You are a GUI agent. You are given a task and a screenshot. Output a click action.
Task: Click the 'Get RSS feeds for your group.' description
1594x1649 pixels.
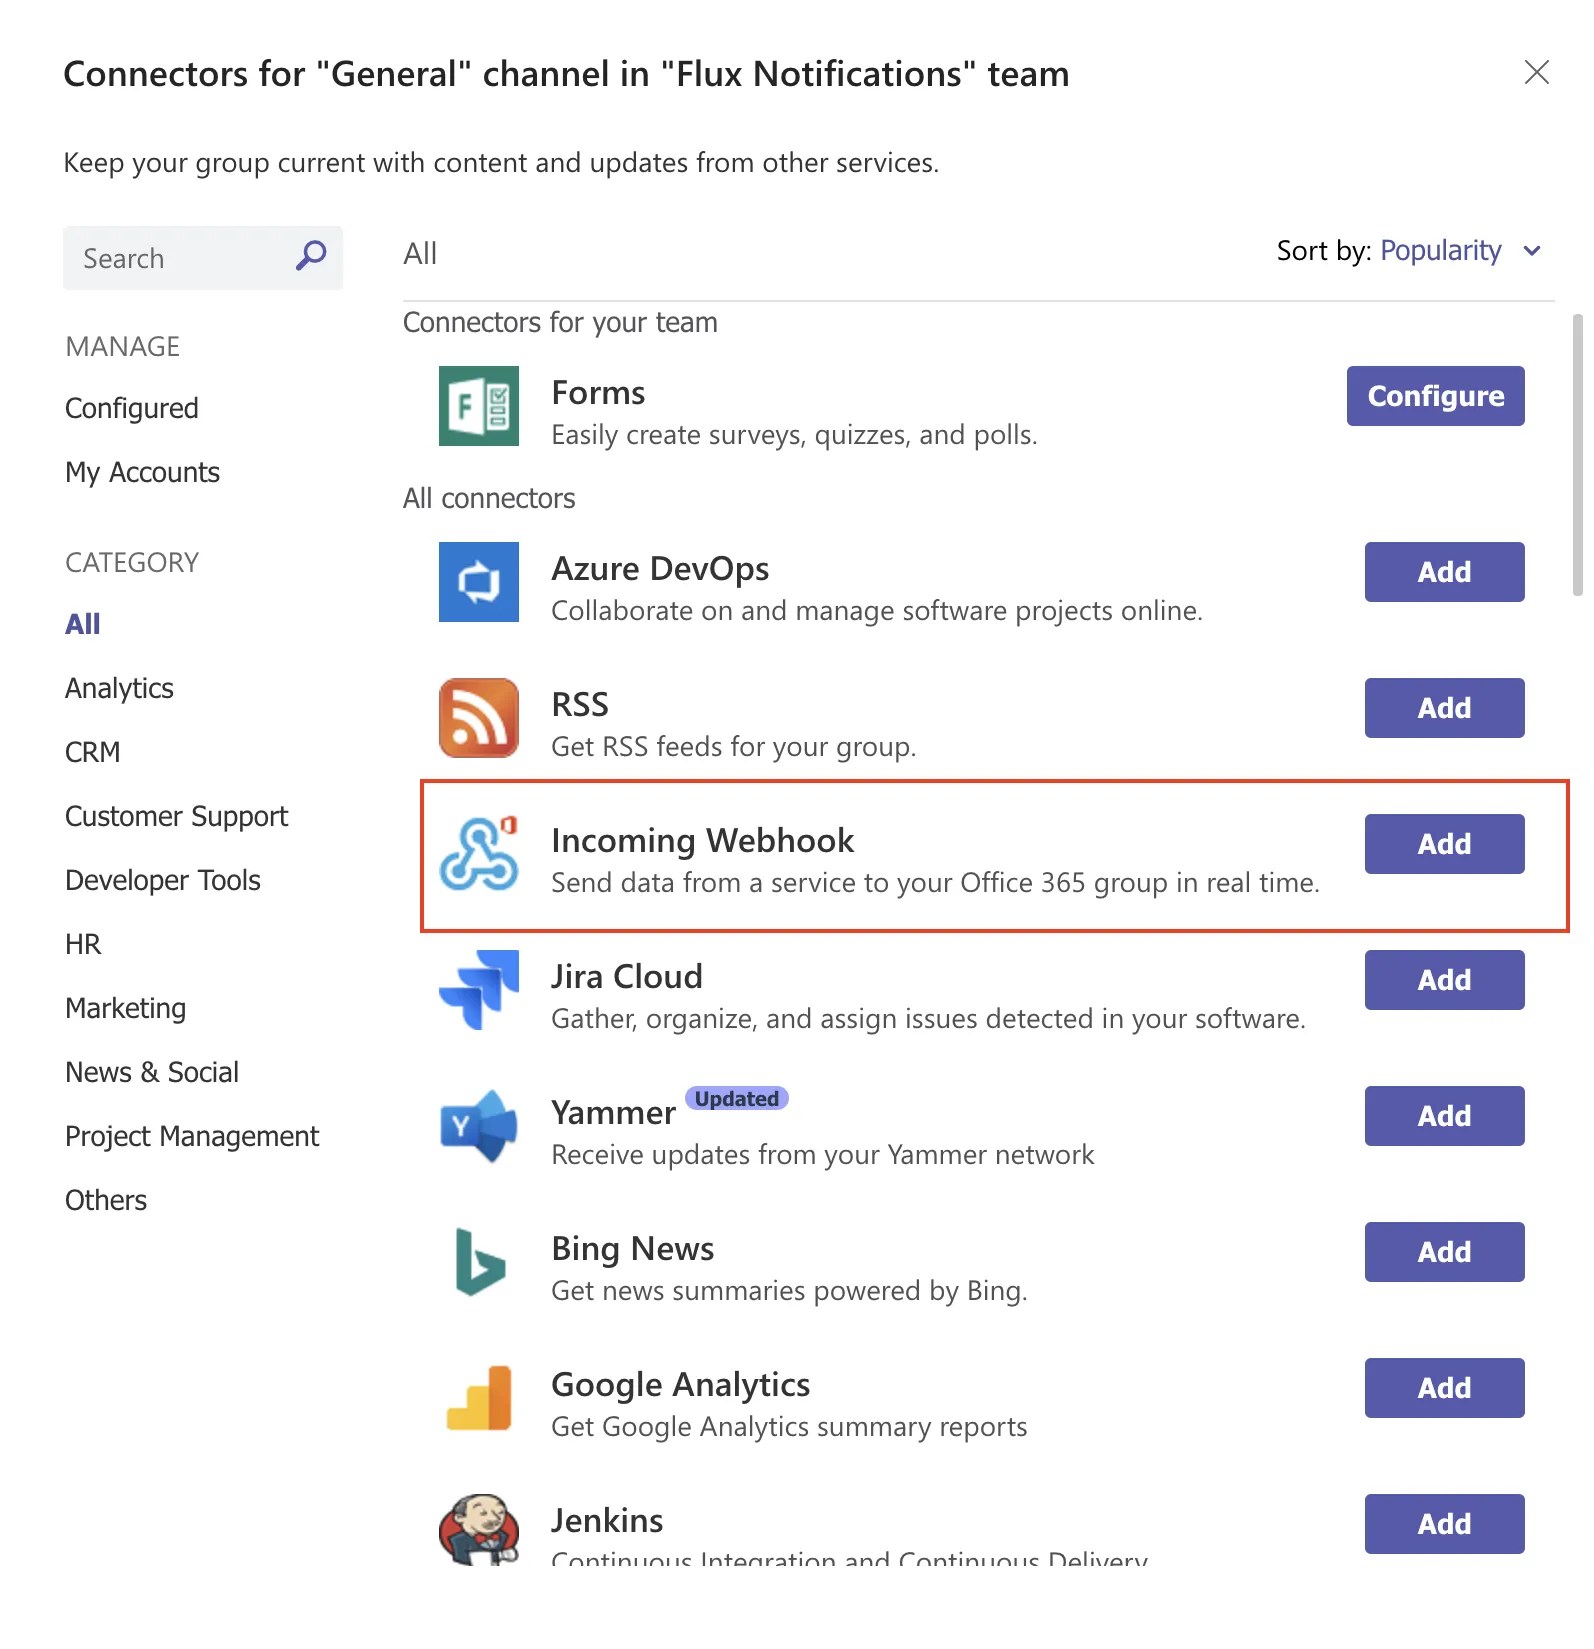point(734,747)
